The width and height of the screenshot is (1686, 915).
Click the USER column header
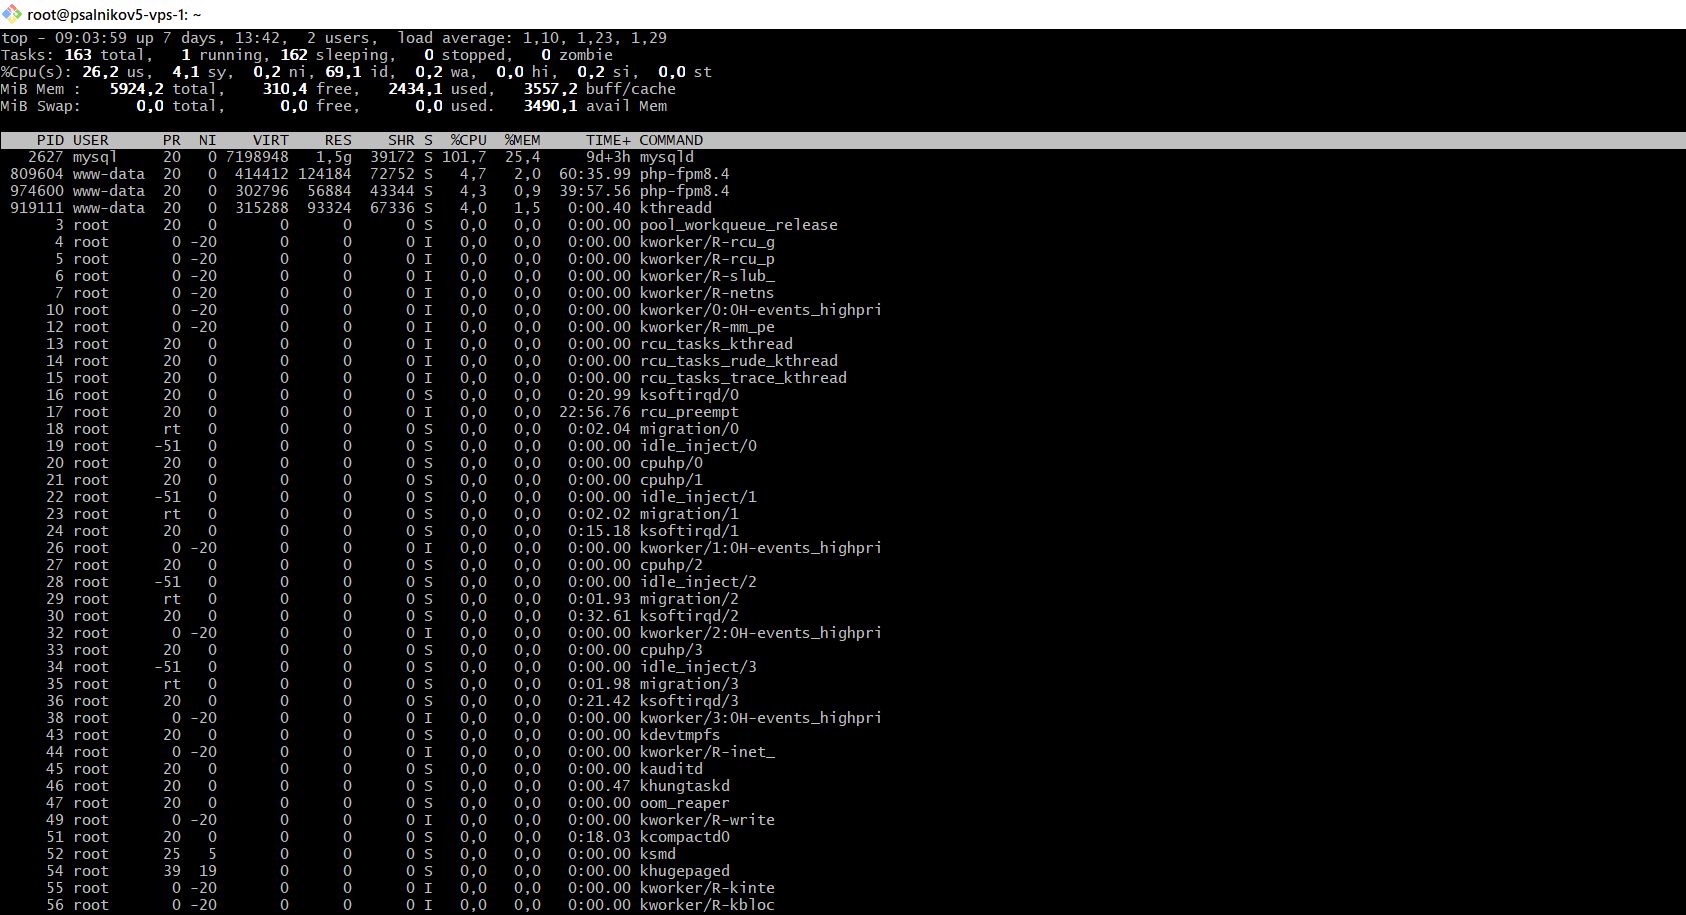[91, 140]
